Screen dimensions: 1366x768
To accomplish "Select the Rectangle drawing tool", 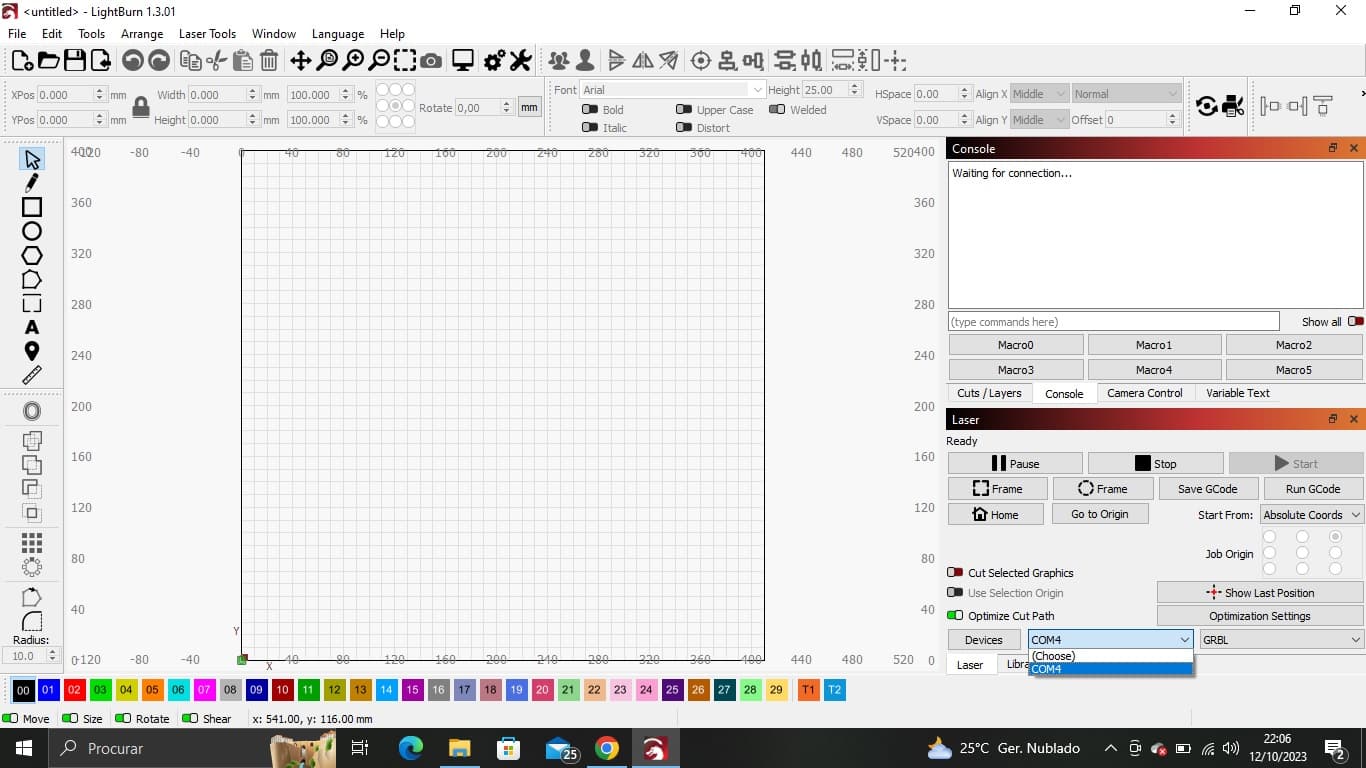I will coord(32,207).
